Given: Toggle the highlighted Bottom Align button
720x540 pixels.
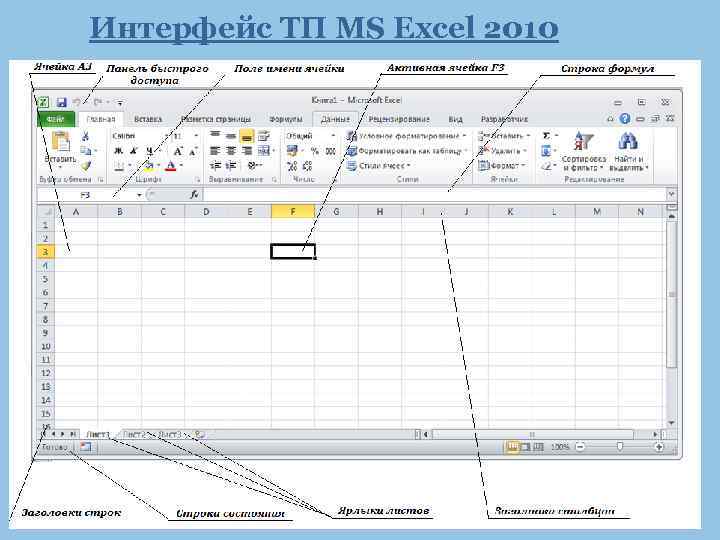Looking at the screenshot, I should (247, 136).
